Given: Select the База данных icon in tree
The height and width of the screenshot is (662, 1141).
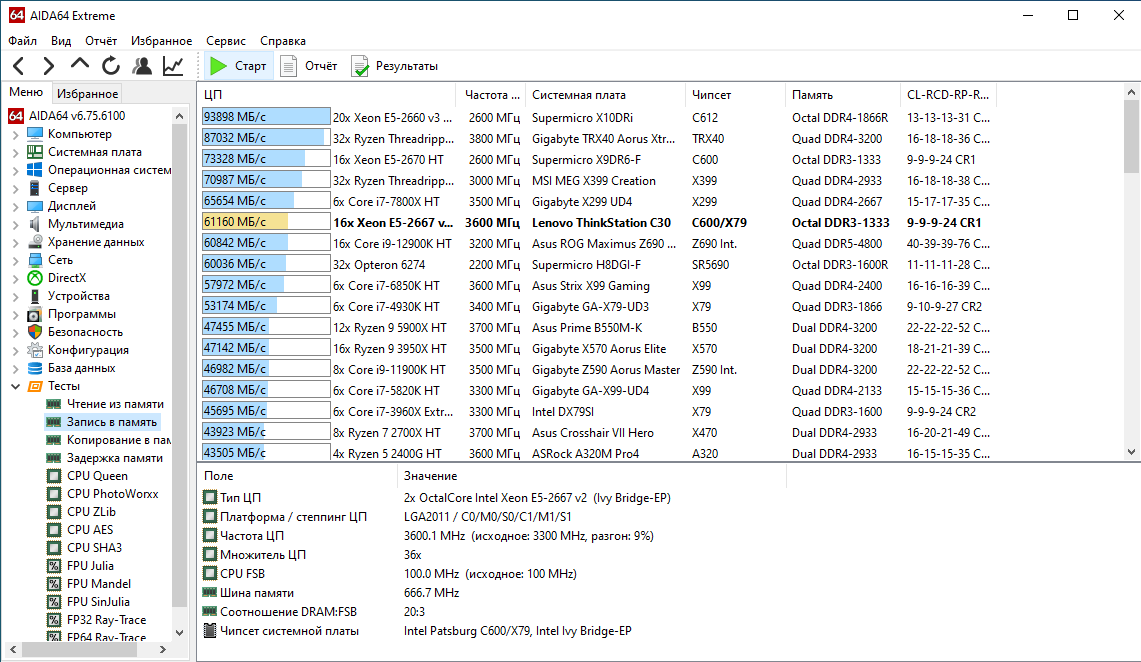Looking at the screenshot, I should pos(35,368).
